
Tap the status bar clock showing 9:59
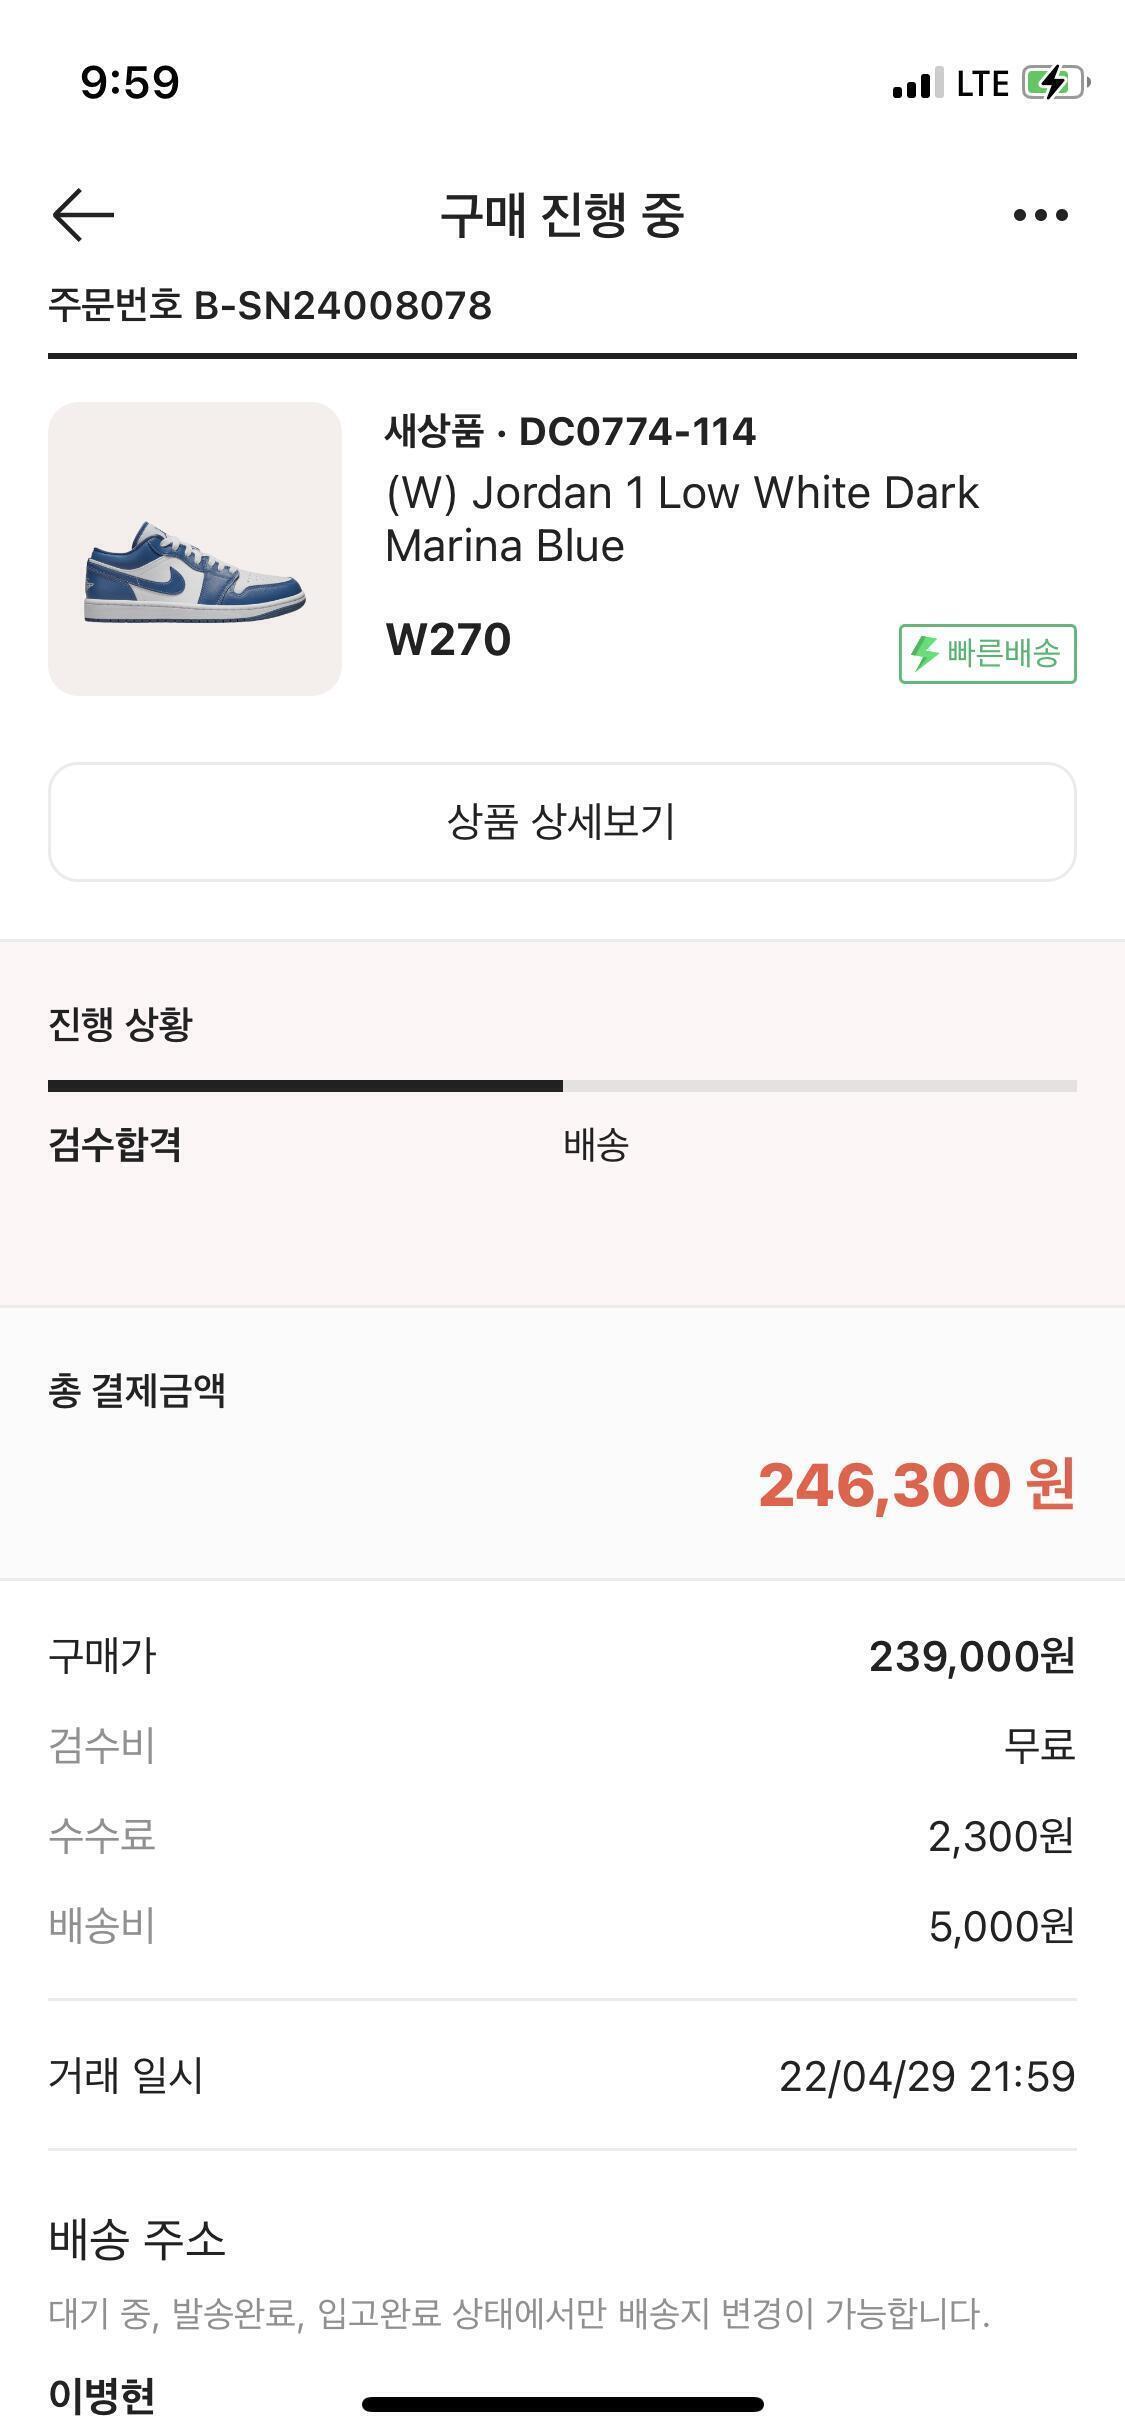coord(130,83)
